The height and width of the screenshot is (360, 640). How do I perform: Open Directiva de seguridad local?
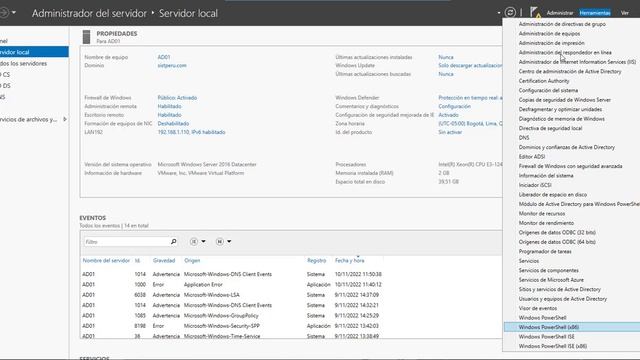click(x=550, y=128)
